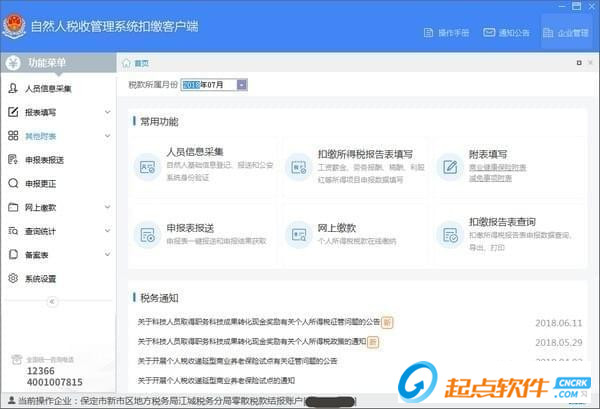Click the 备案表 file icon
The image size is (600, 409).
13,254
